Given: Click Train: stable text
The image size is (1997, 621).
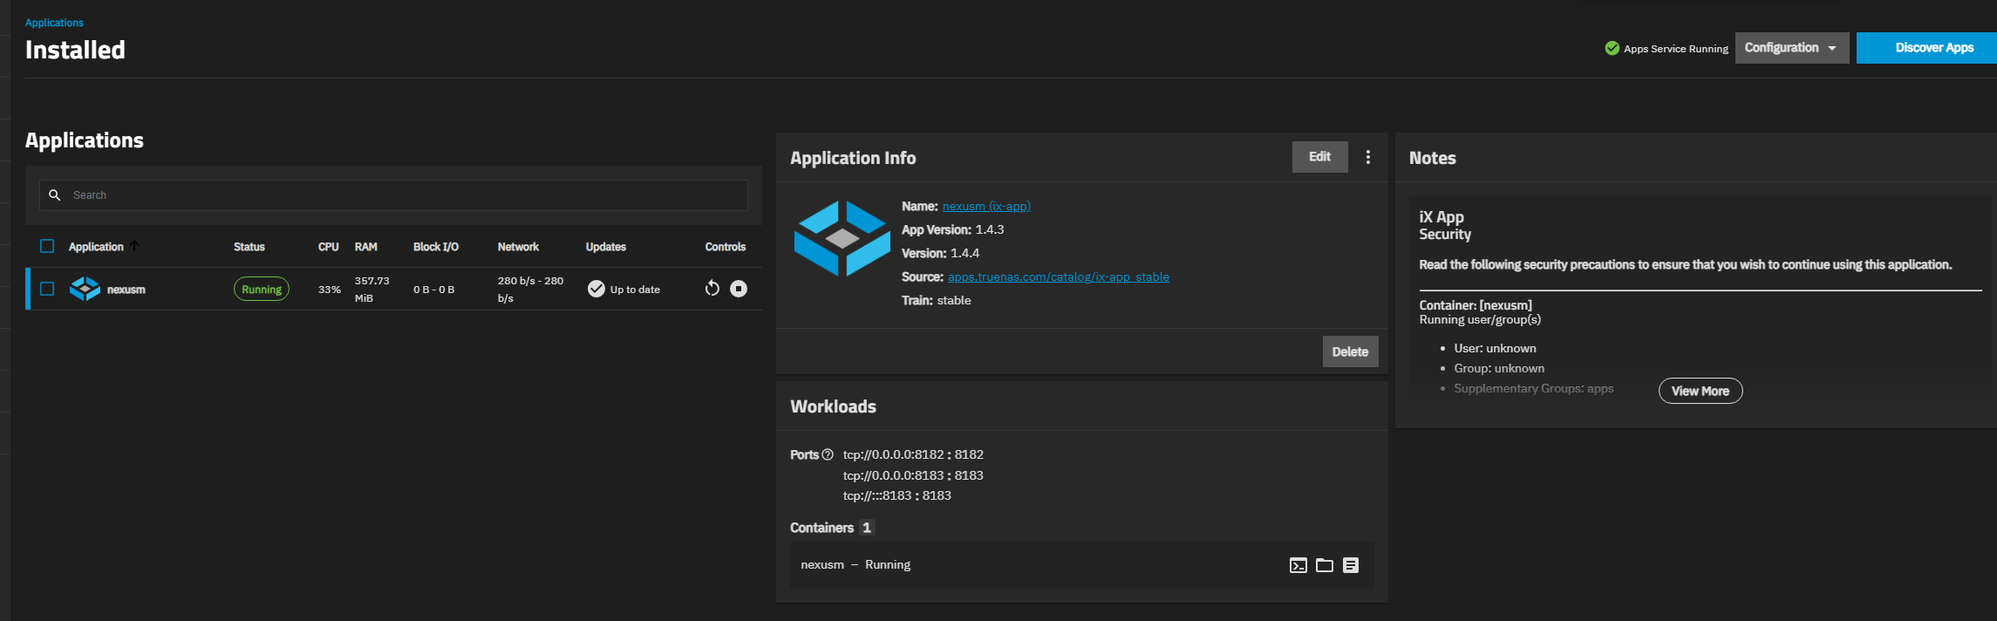Looking at the screenshot, I should coord(936,300).
